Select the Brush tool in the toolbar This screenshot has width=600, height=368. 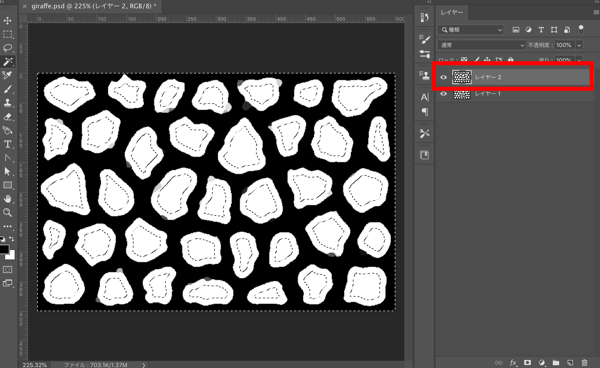coord(8,89)
